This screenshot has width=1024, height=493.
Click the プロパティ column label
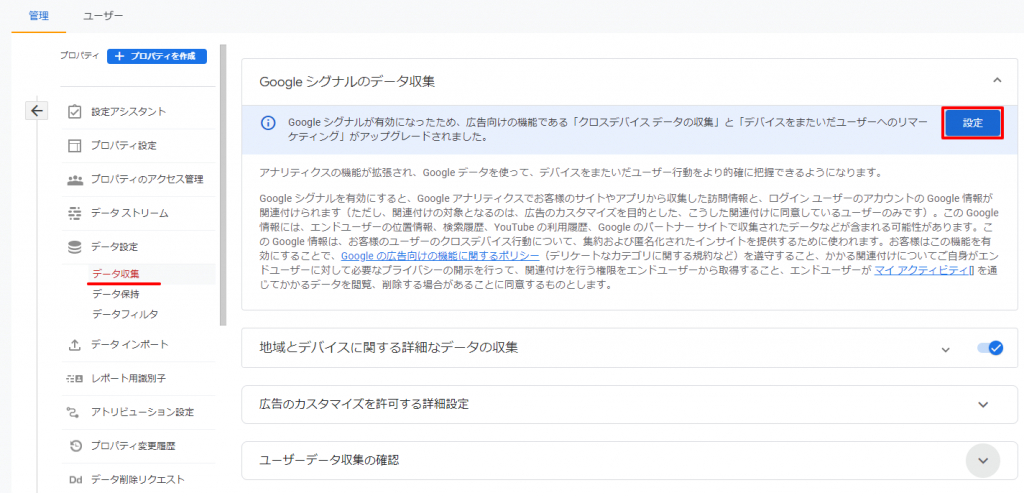pos(80,56)
